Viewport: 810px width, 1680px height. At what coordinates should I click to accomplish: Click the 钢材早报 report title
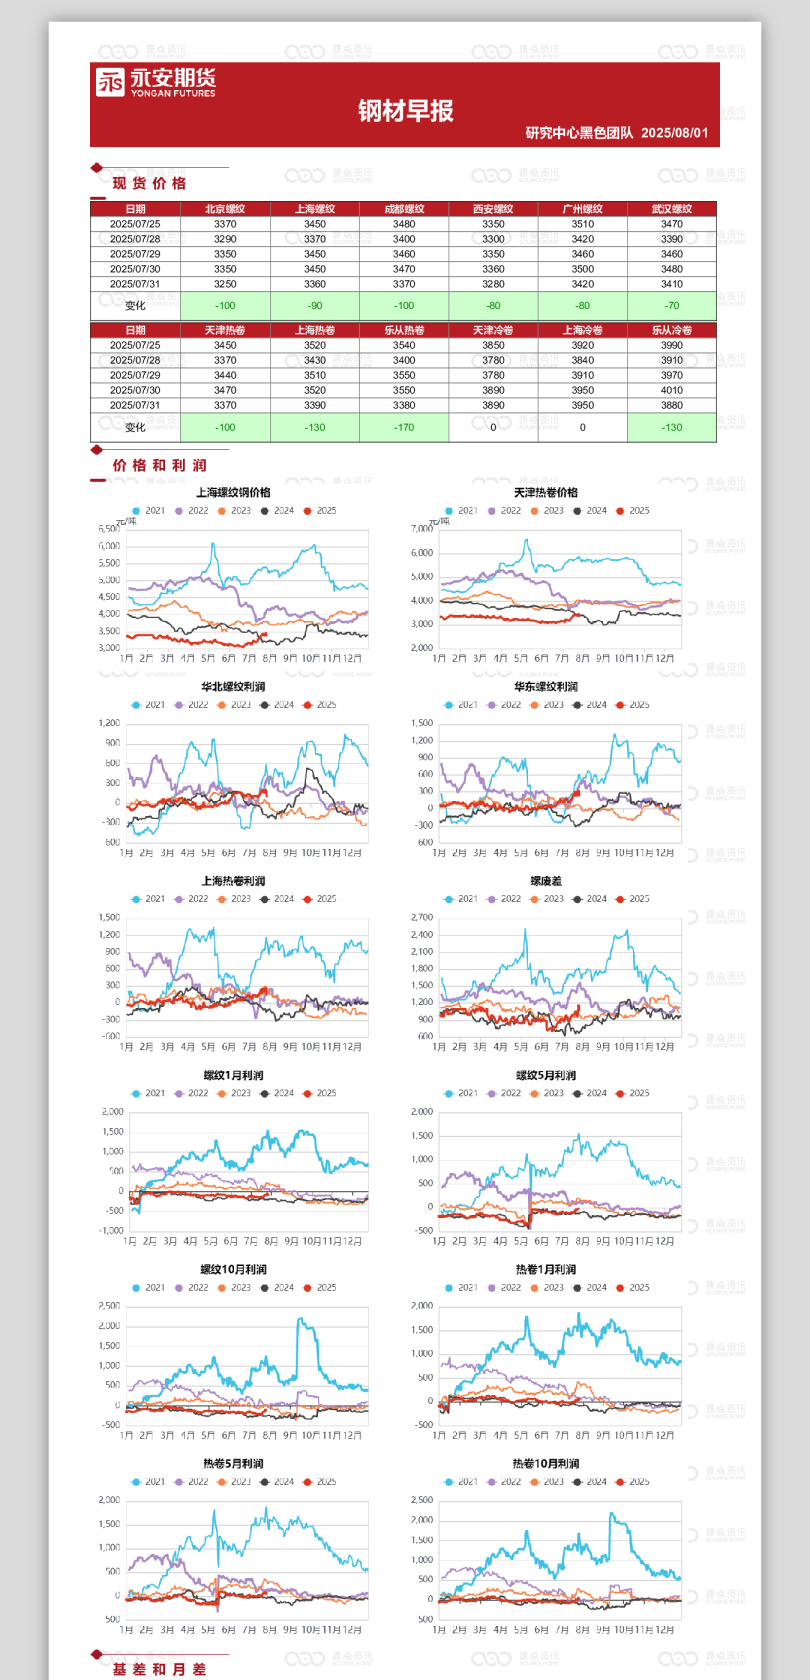[405, 111]
